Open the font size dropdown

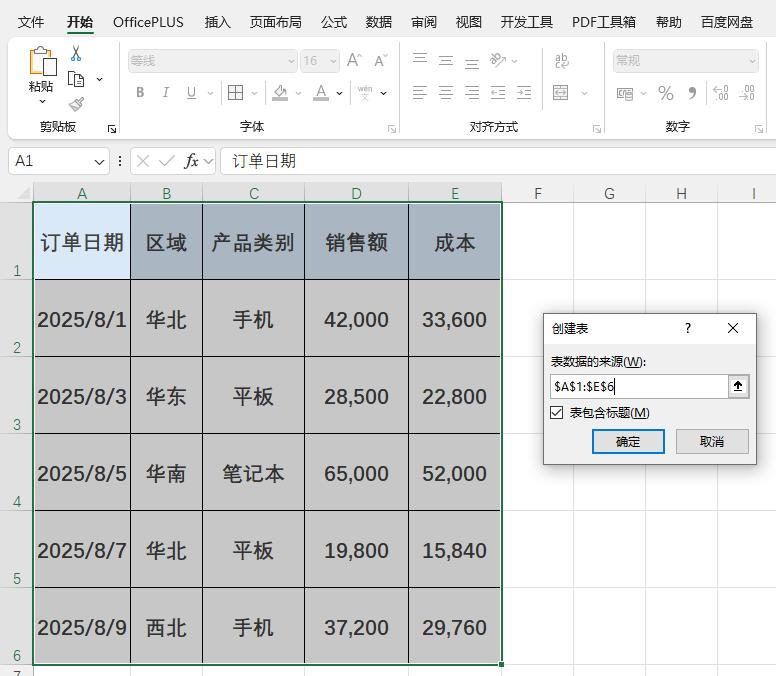click(333, 61)
